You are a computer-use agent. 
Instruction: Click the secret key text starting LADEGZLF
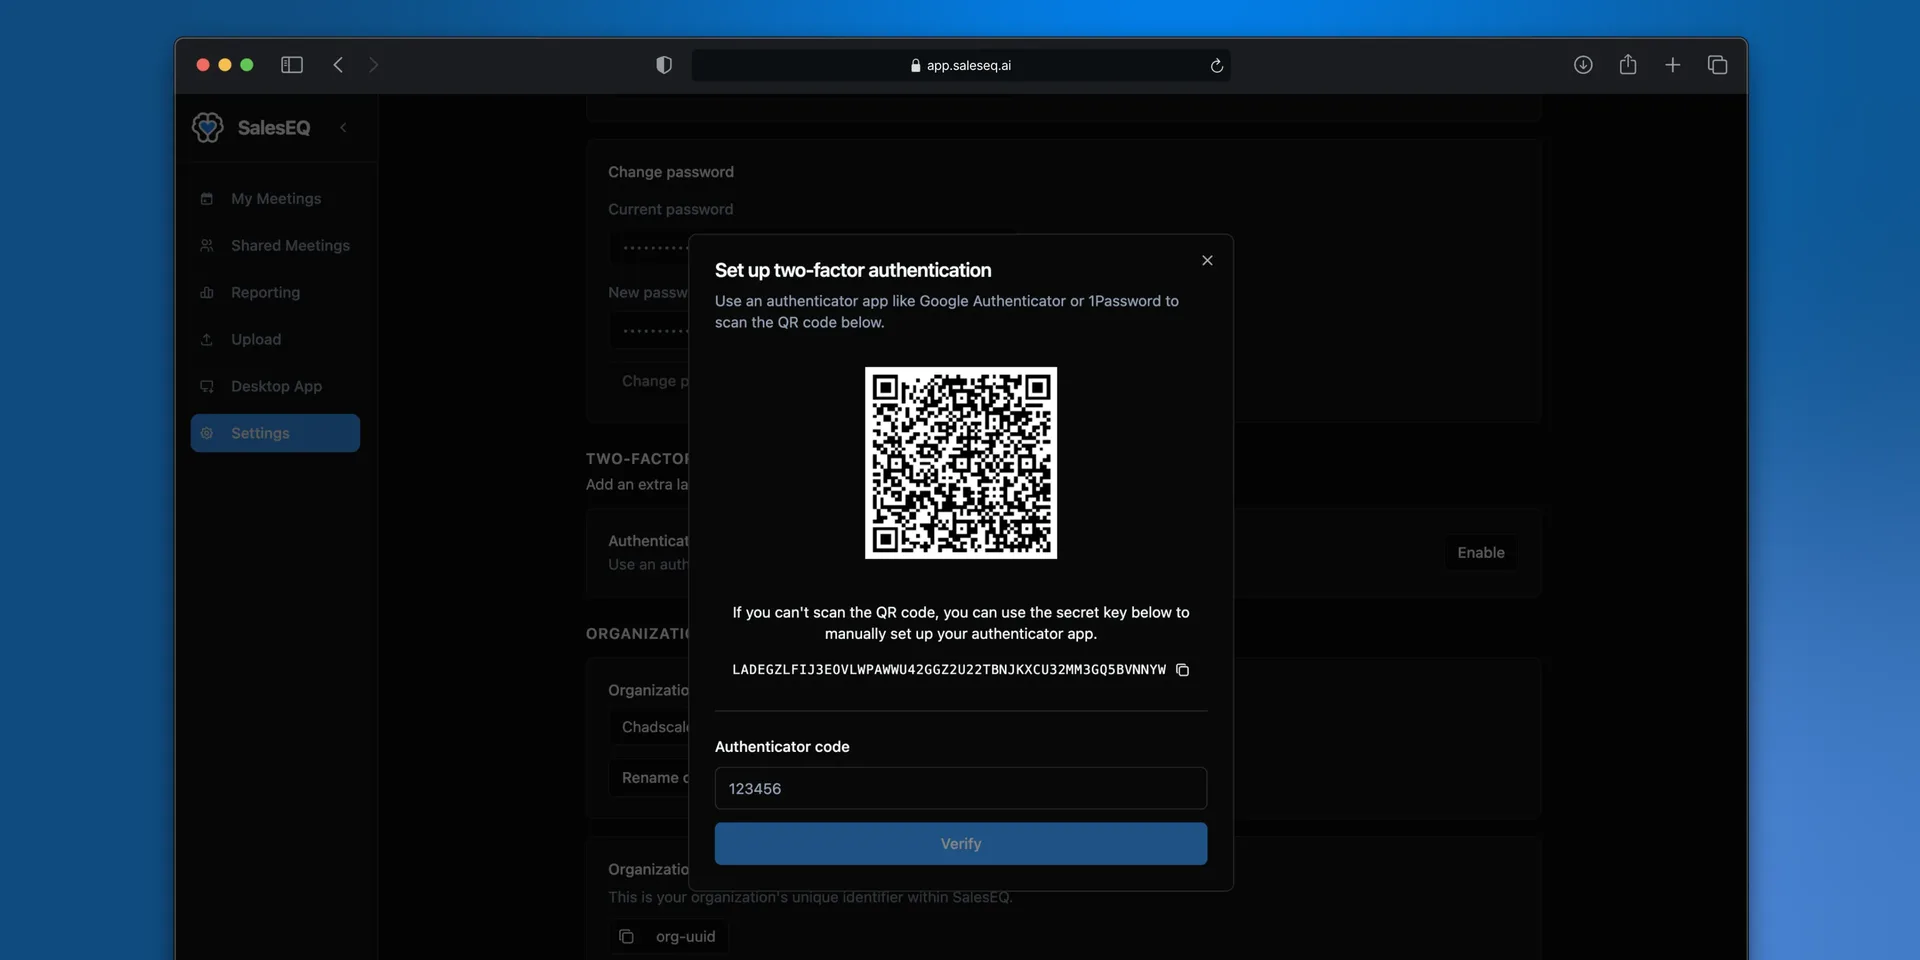tap(949, 670)
